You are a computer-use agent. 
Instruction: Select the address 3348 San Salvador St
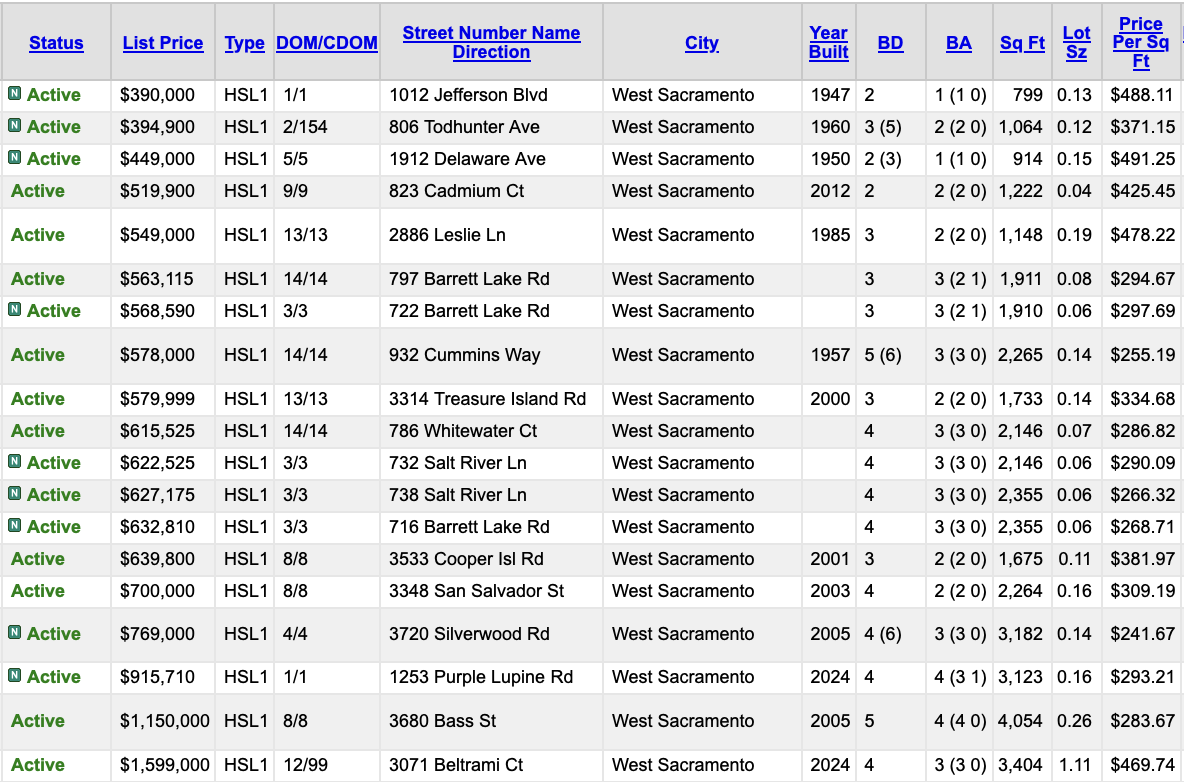point(476,591)
